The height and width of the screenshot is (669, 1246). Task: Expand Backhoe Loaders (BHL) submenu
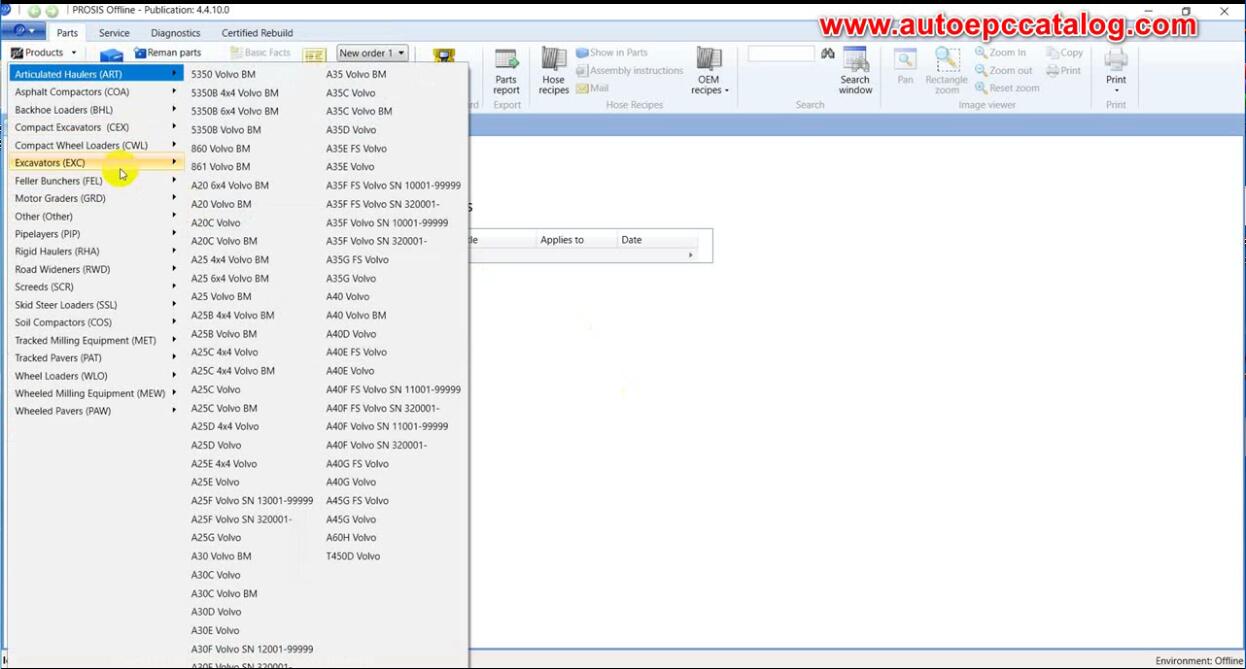coord(96,110)
